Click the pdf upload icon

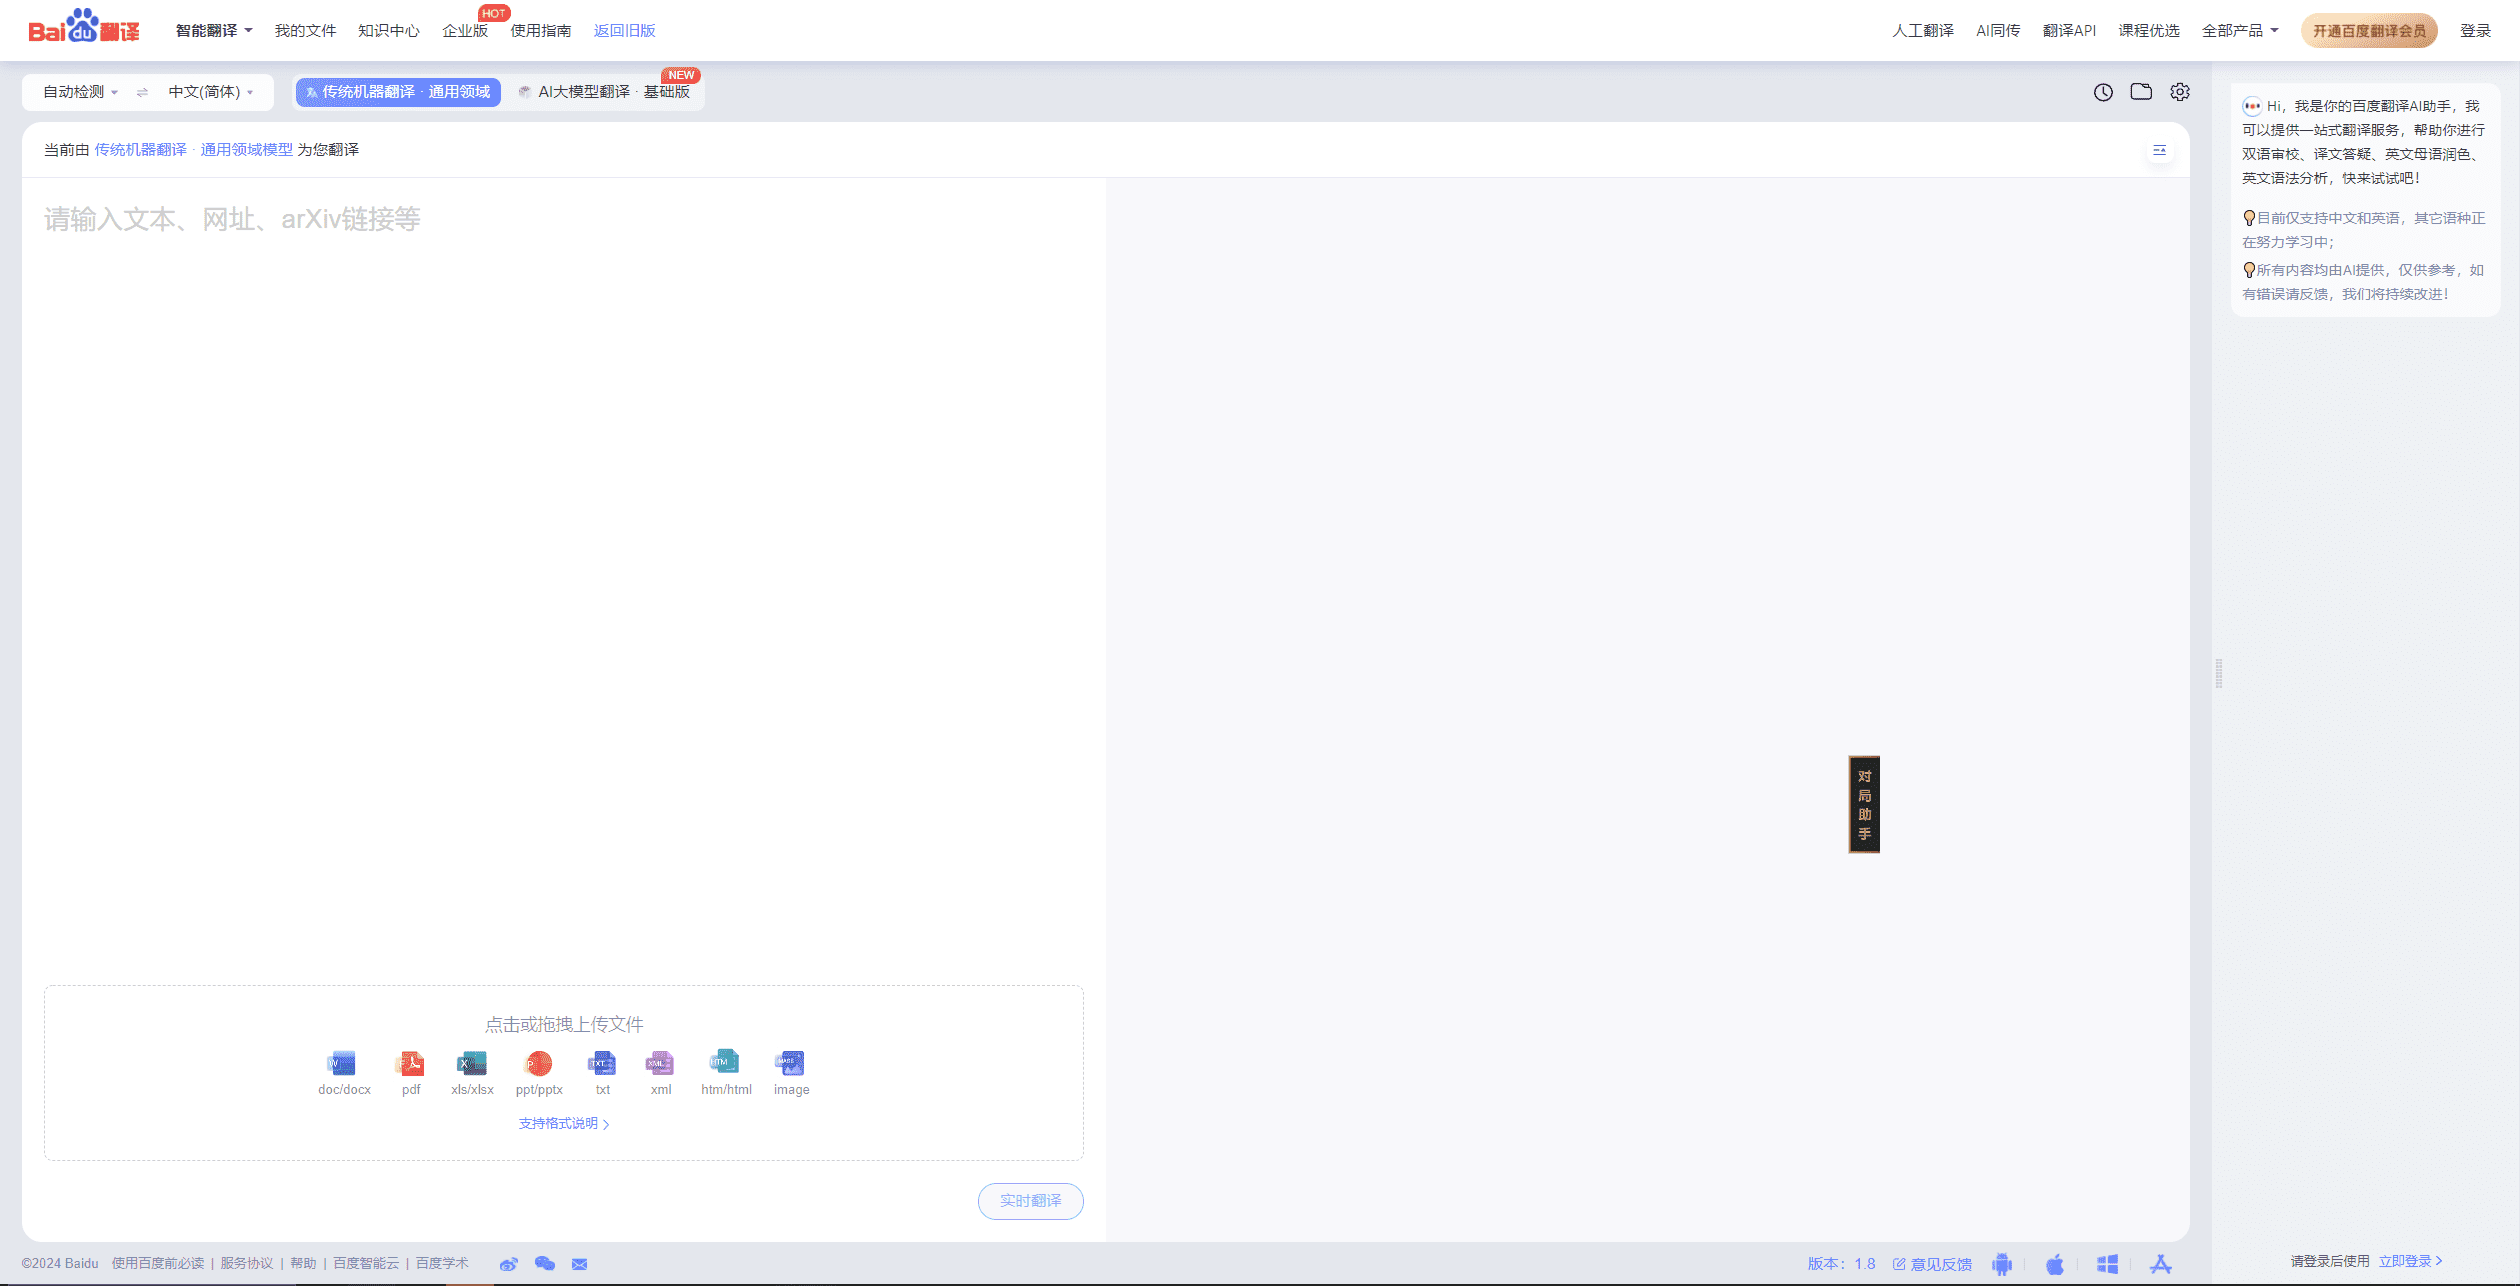tap(410, 1063)
